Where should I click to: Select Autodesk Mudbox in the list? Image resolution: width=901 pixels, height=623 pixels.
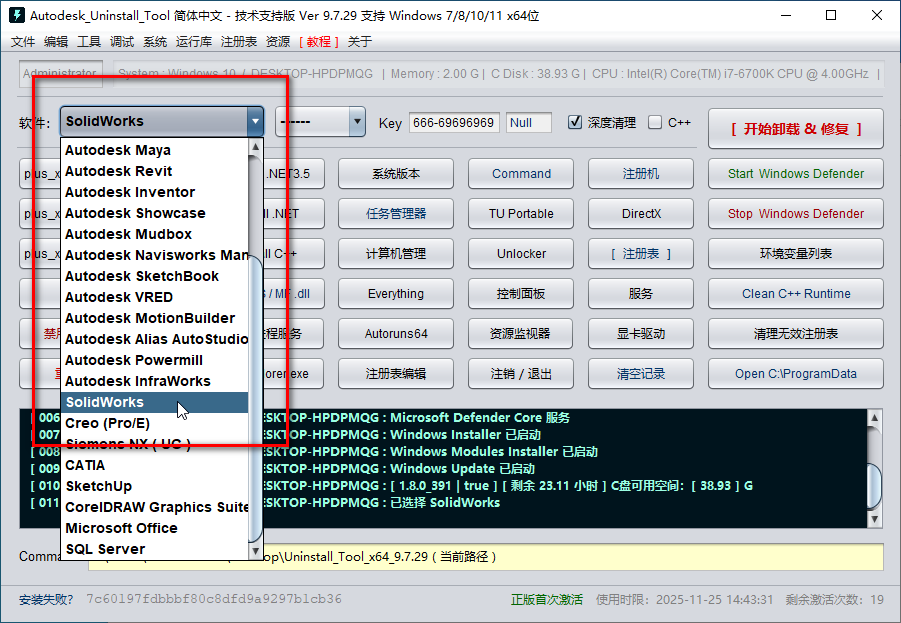coord(155,234)
